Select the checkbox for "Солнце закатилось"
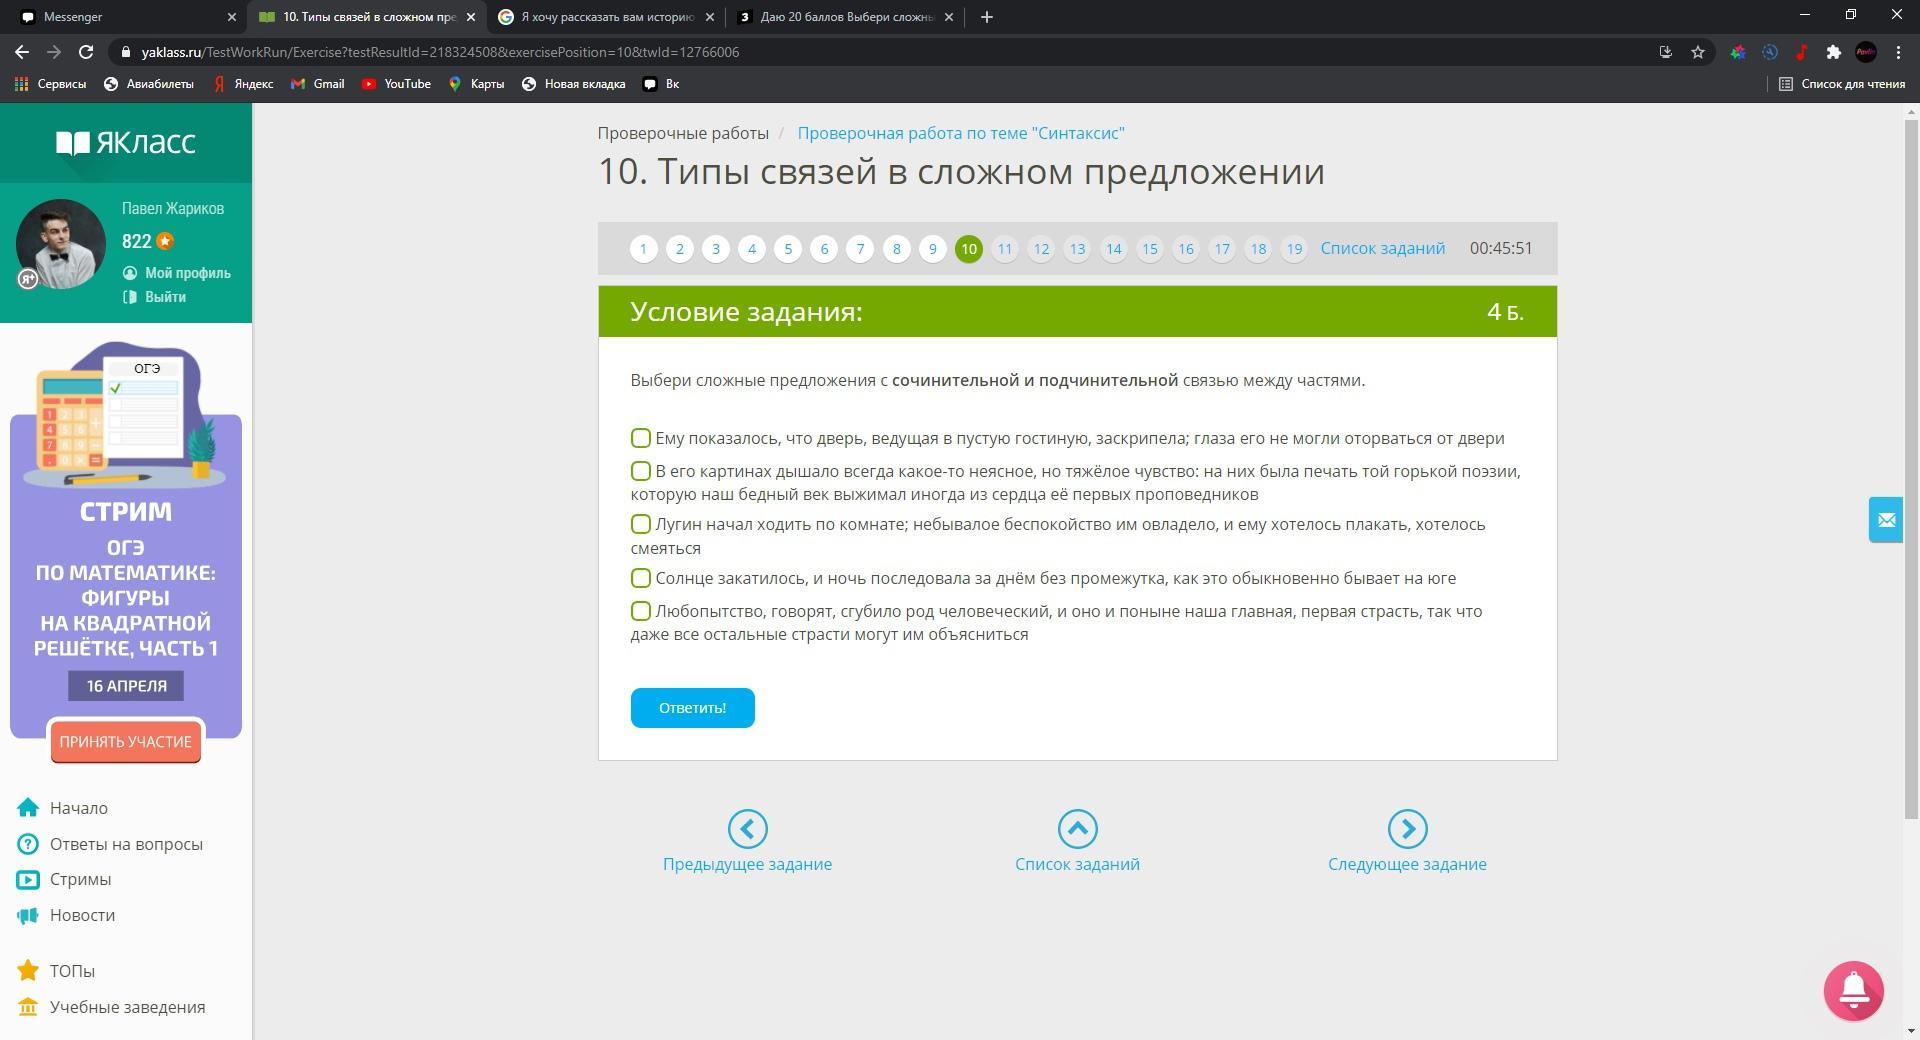 (641, 578)
